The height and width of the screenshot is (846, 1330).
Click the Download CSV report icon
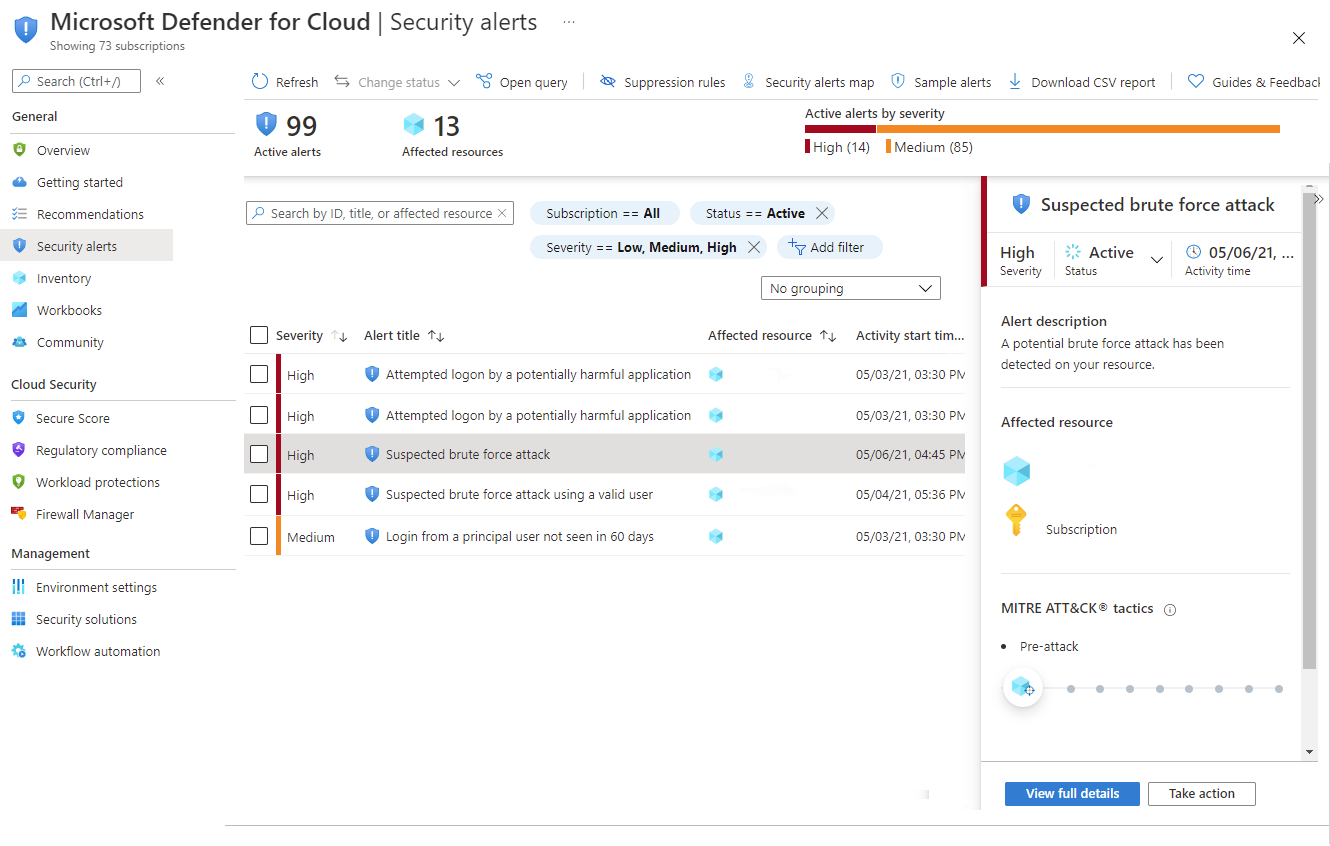[1015, 82]
